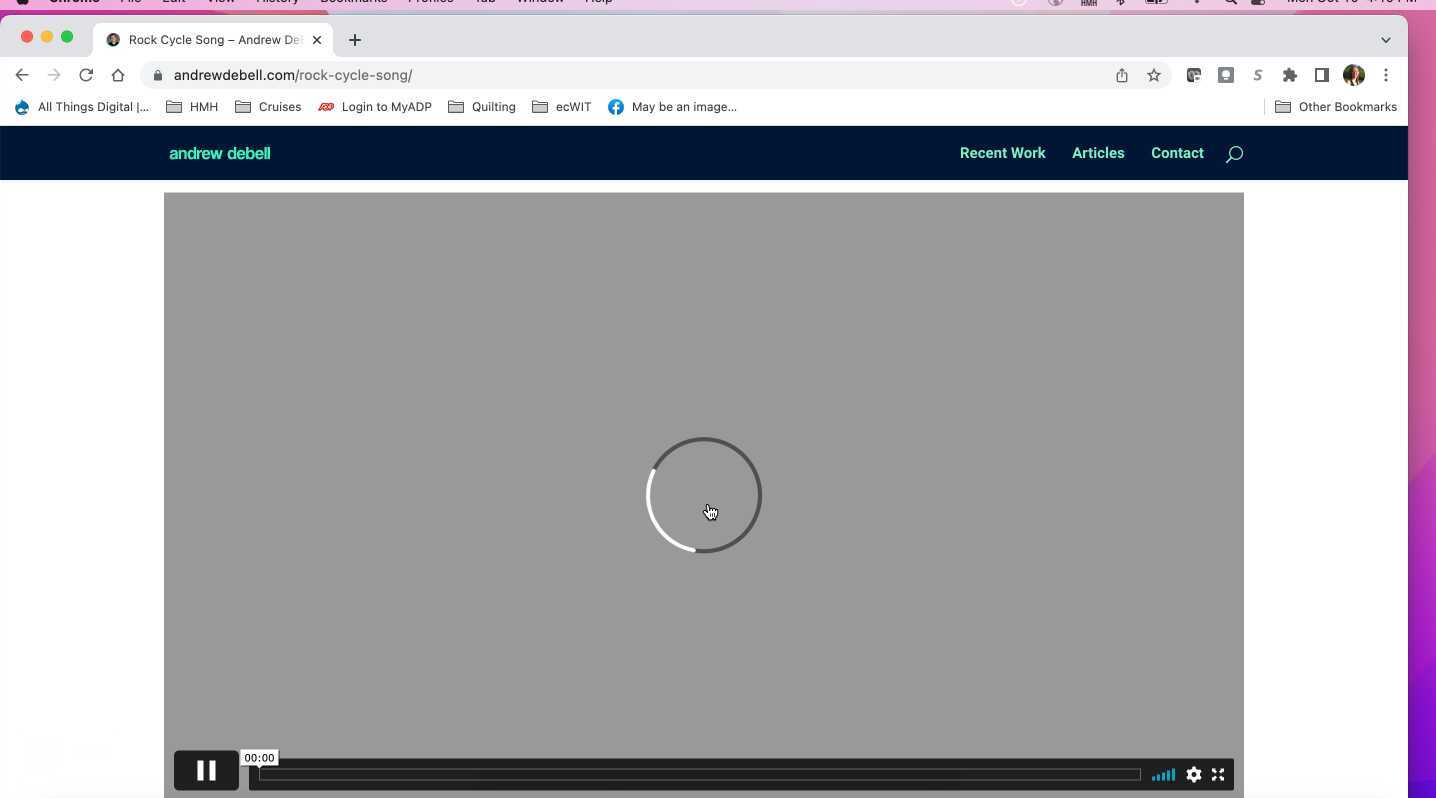The height and width of the screenshot is (798, 1436).
Task: Expand the ecWIT bookmarks folder
Action: point(562,107)
